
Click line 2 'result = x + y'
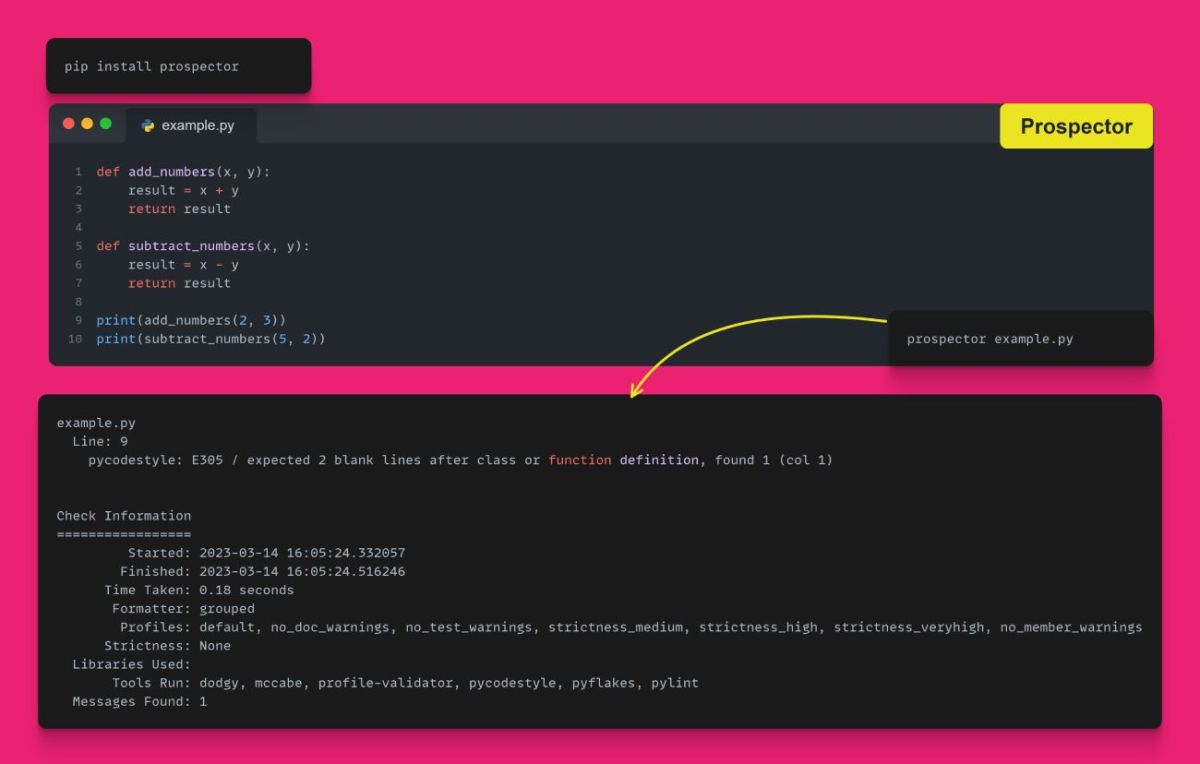tap(183, 190)
